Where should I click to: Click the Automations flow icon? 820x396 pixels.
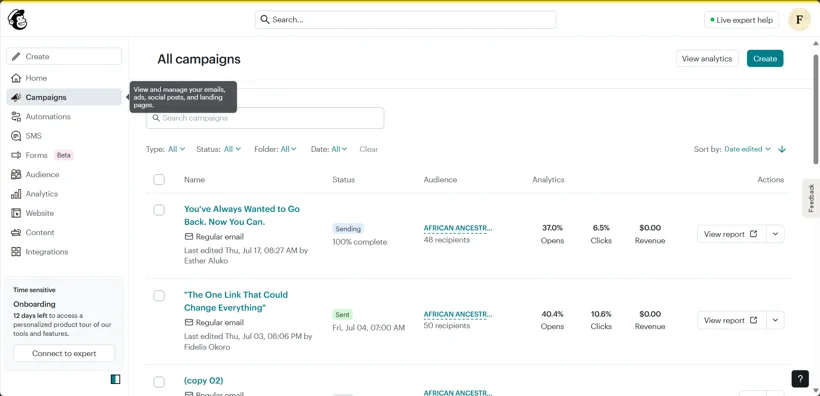[x=16, y=117]
